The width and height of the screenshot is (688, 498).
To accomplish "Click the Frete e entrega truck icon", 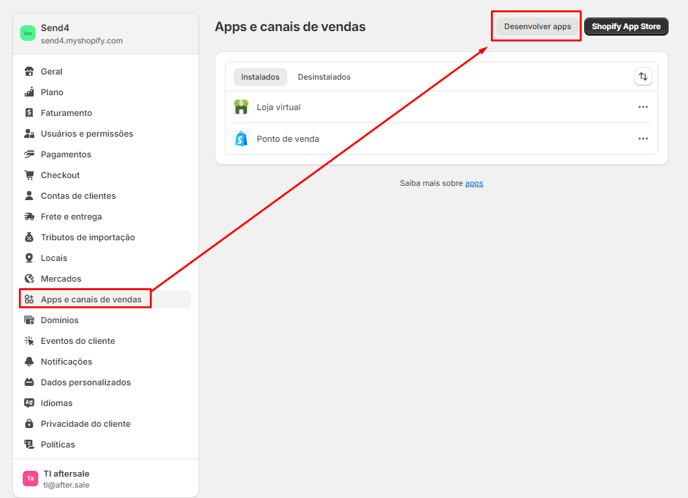I will [29, 216].
